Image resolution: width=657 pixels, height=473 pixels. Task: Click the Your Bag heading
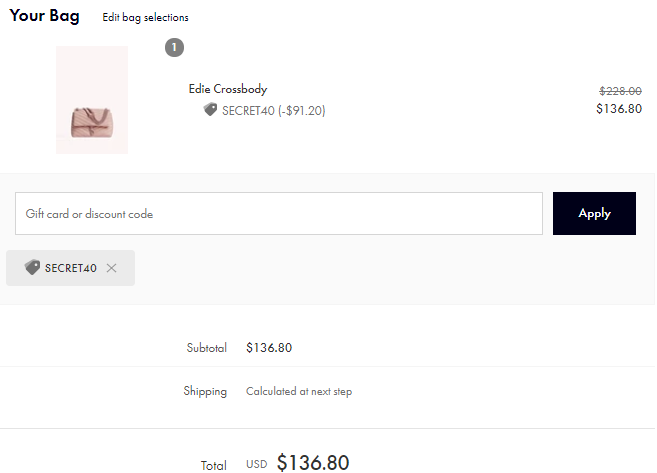coord(44,16)
